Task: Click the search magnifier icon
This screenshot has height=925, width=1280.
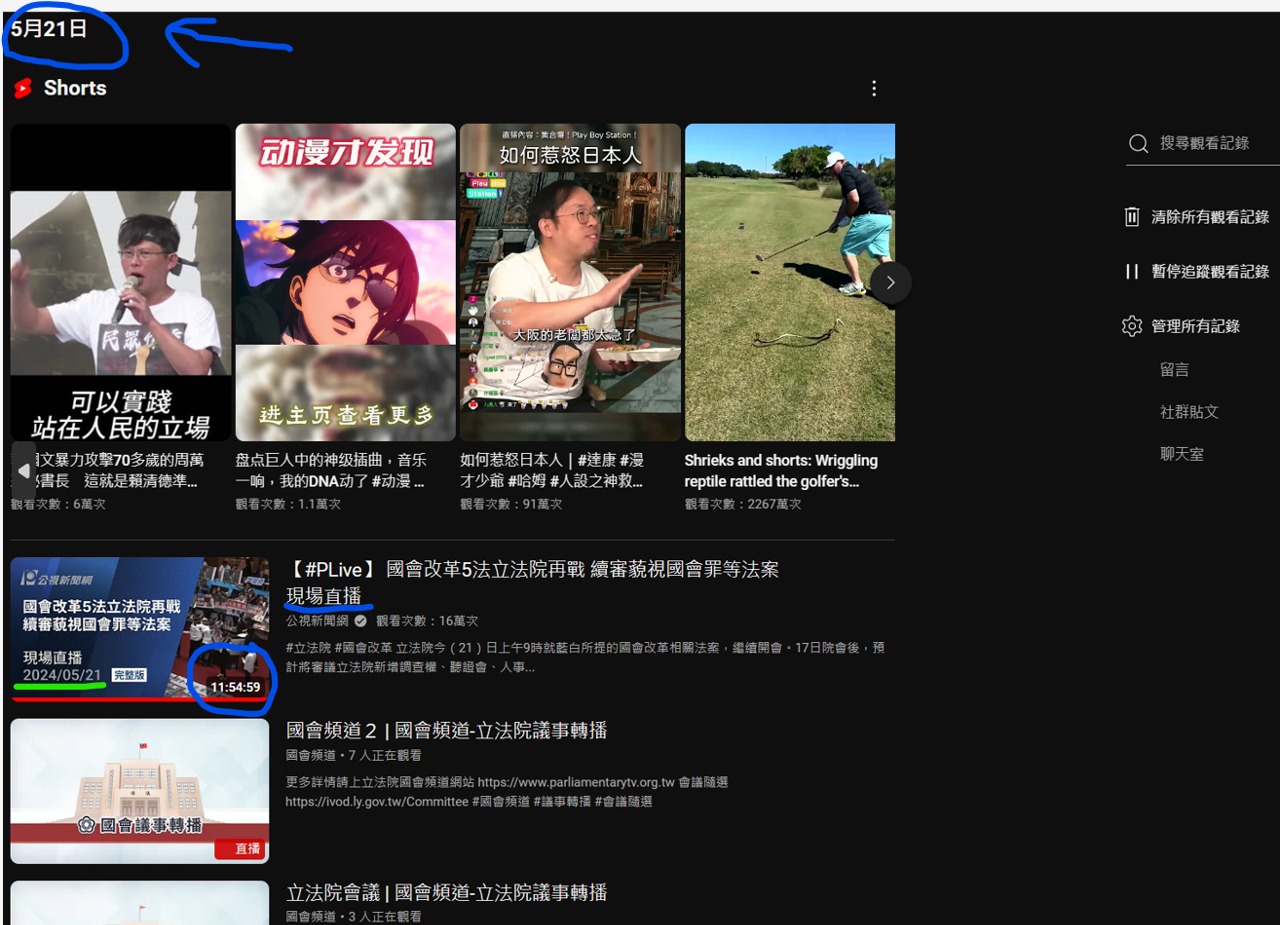Action: pyautogui.click(x=1138, y=144)
